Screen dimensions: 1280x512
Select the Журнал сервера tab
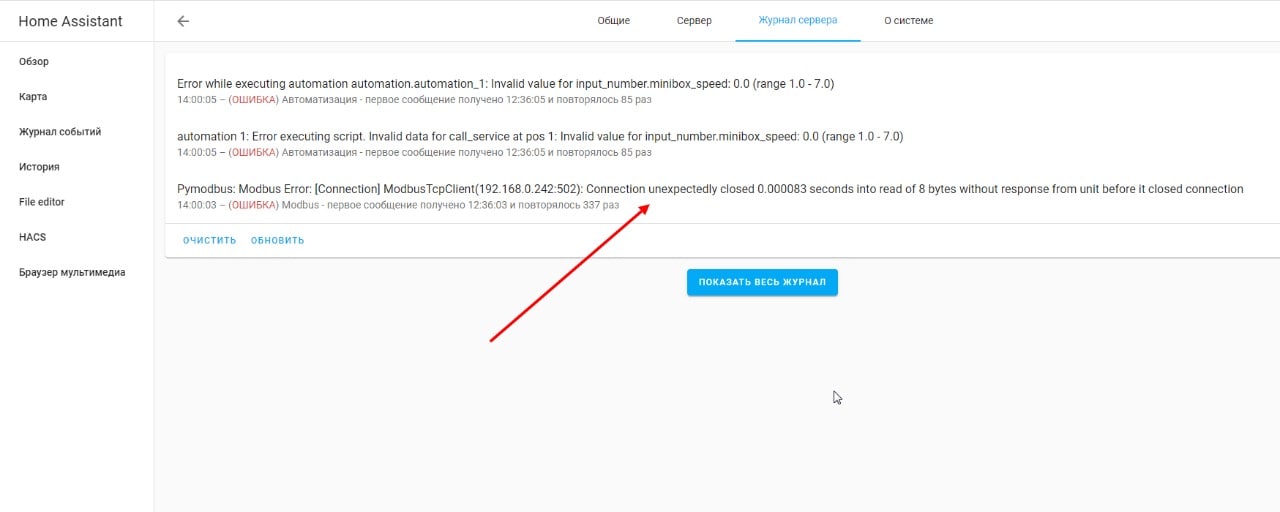(798, 21)
